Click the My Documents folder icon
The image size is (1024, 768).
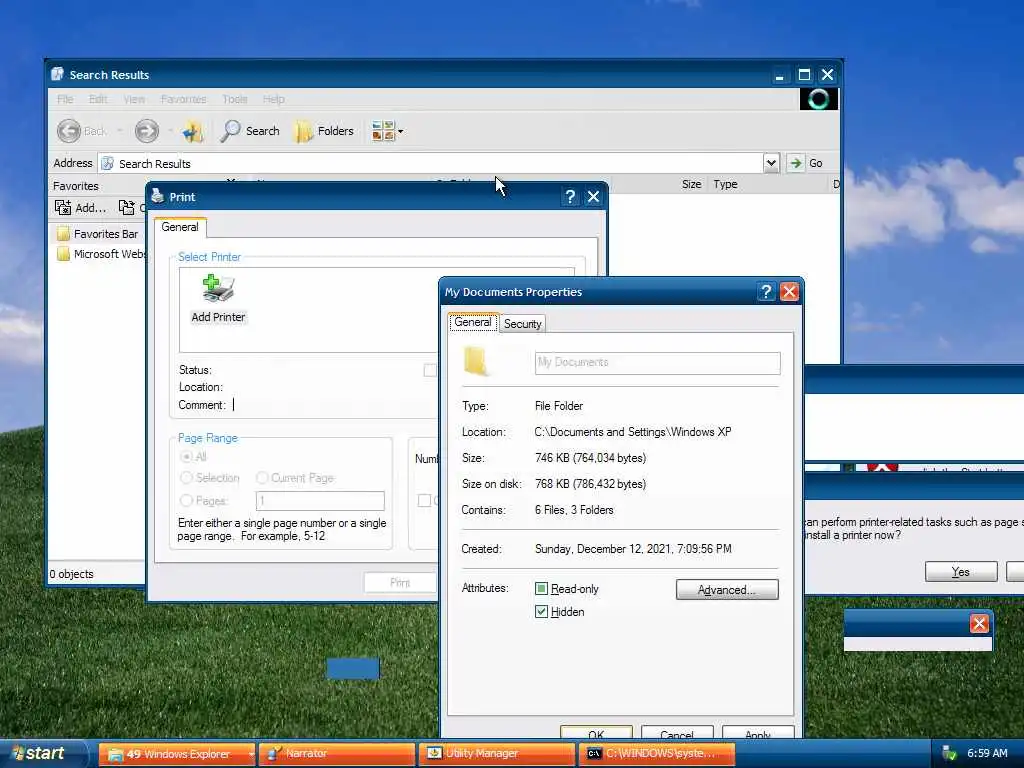476,361
